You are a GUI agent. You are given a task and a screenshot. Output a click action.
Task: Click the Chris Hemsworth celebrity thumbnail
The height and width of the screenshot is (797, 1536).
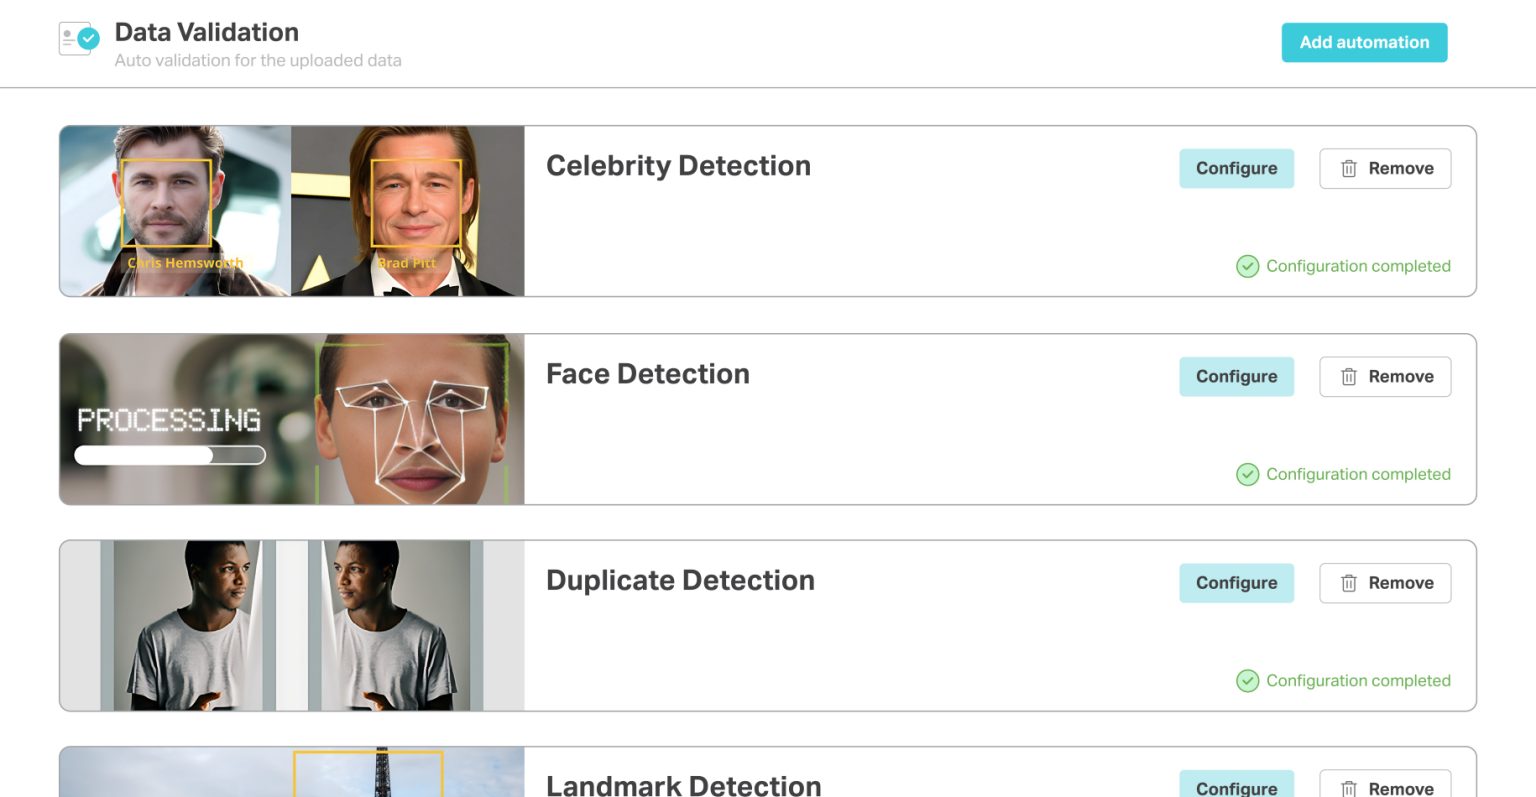coord(175,211)
